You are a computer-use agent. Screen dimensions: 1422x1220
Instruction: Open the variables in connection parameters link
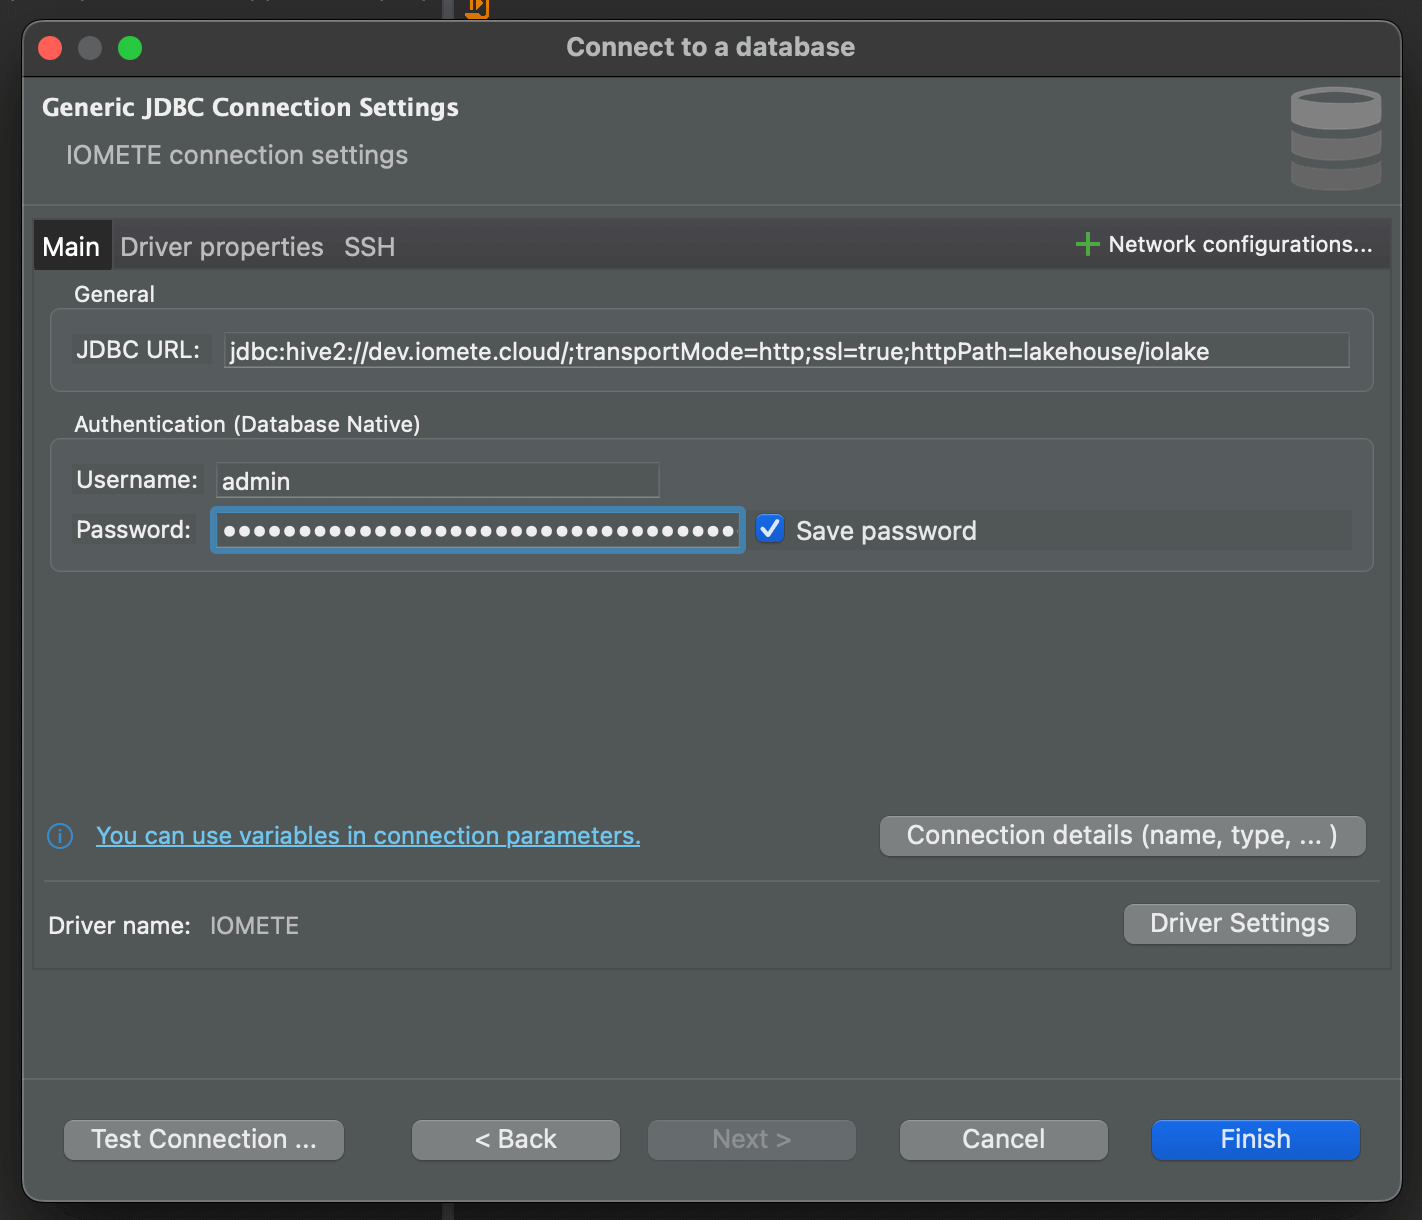click(x=368, y=835)
